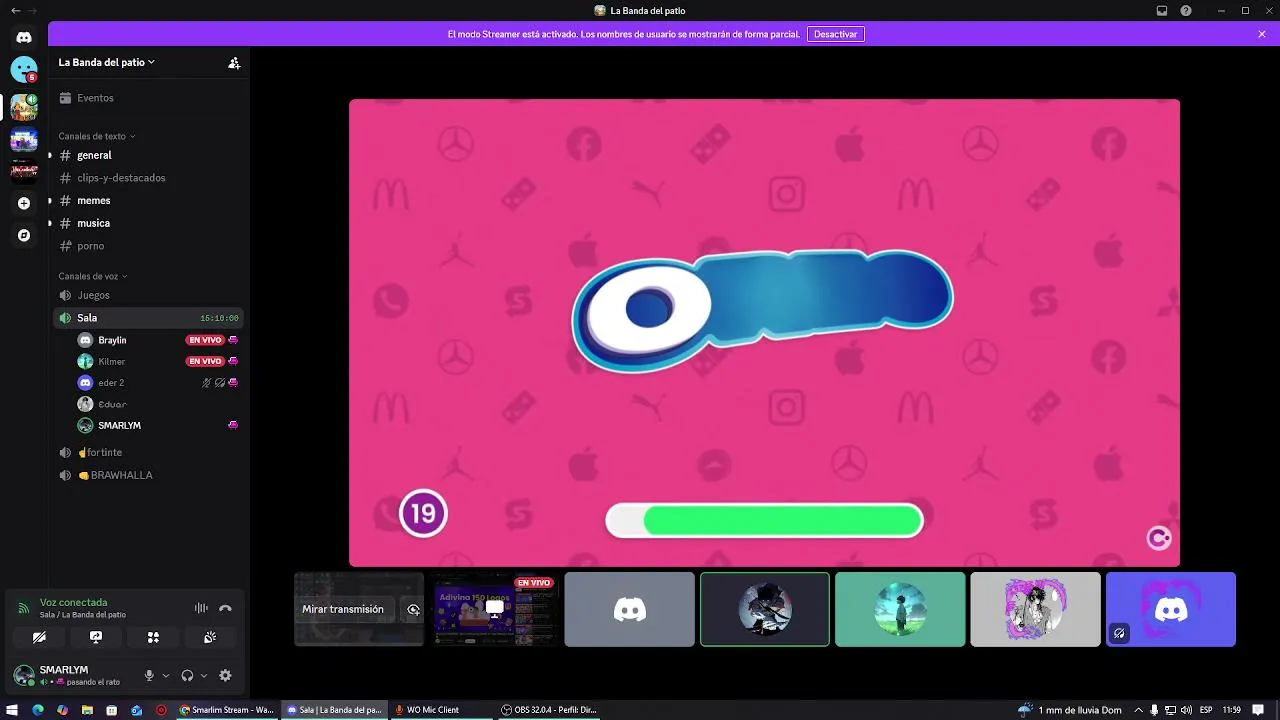This screenshot has height=720, width=1280.
Task: Dismiss the Streamer mode banner
Action: 1262,34
